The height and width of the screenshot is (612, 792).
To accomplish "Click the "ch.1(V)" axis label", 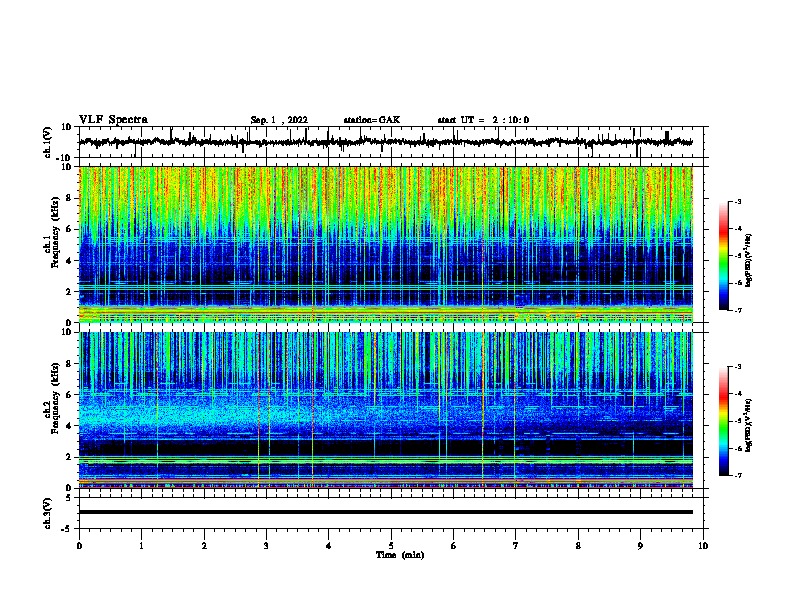I will [x=49, y=142].
